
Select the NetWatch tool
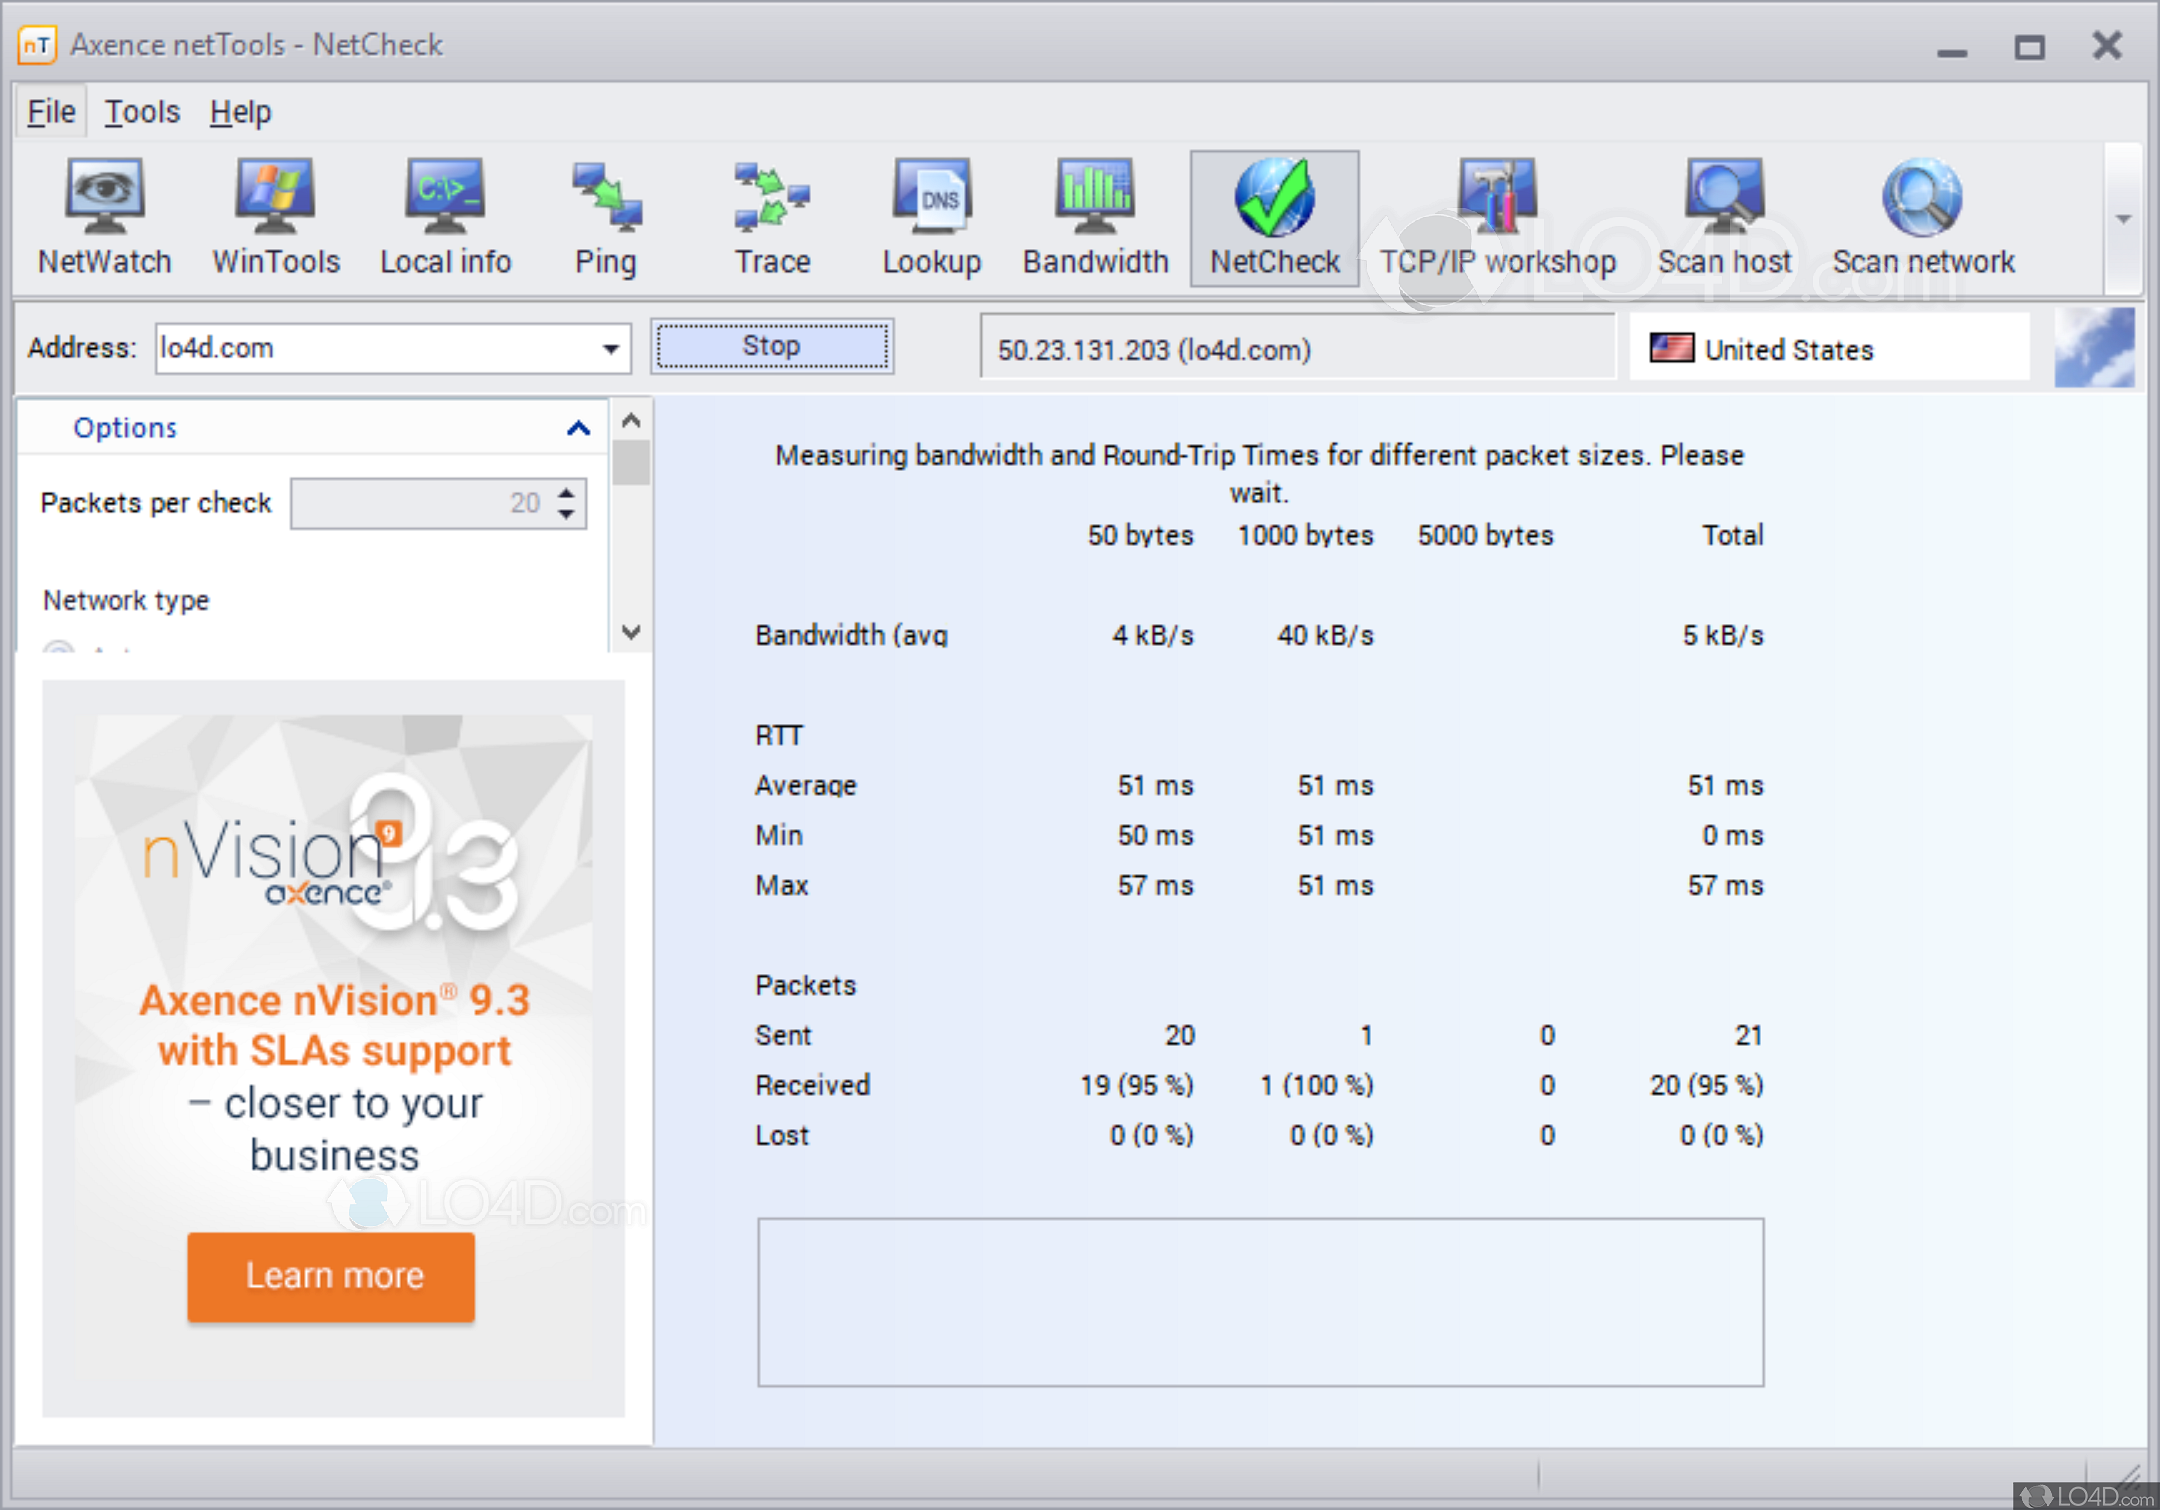[103, 215]
